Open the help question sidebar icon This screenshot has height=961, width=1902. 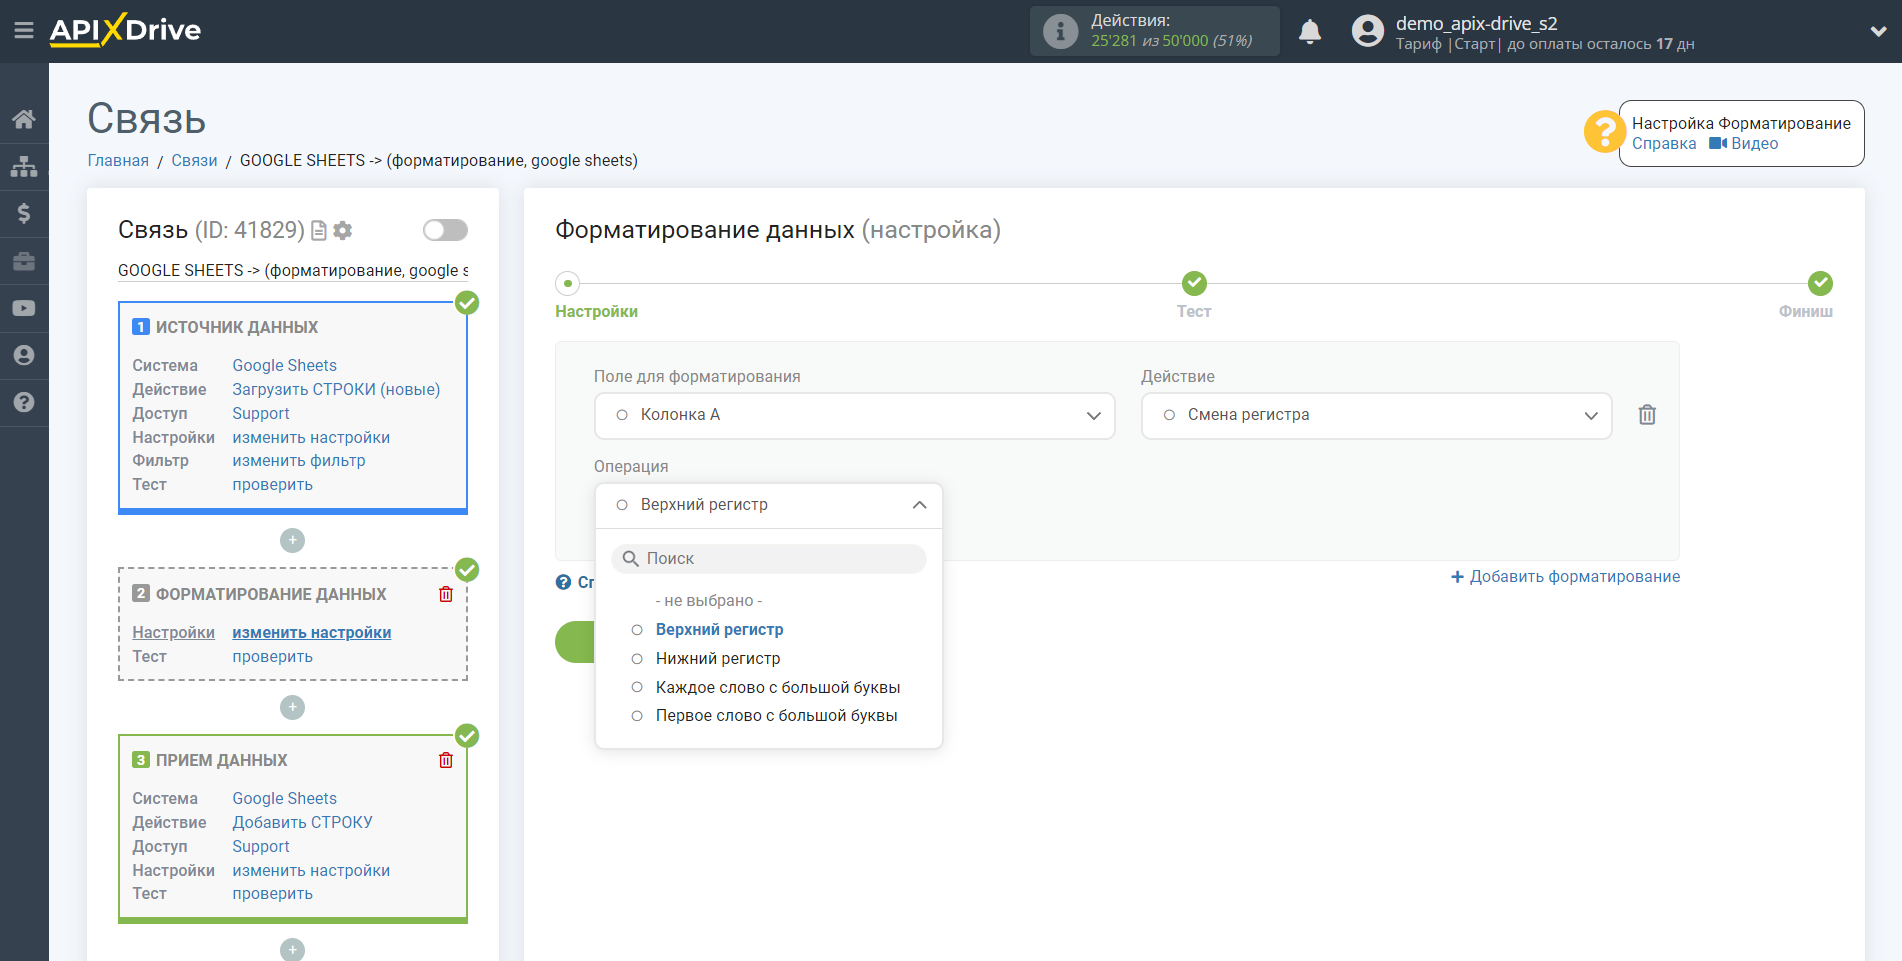(24, 402)
